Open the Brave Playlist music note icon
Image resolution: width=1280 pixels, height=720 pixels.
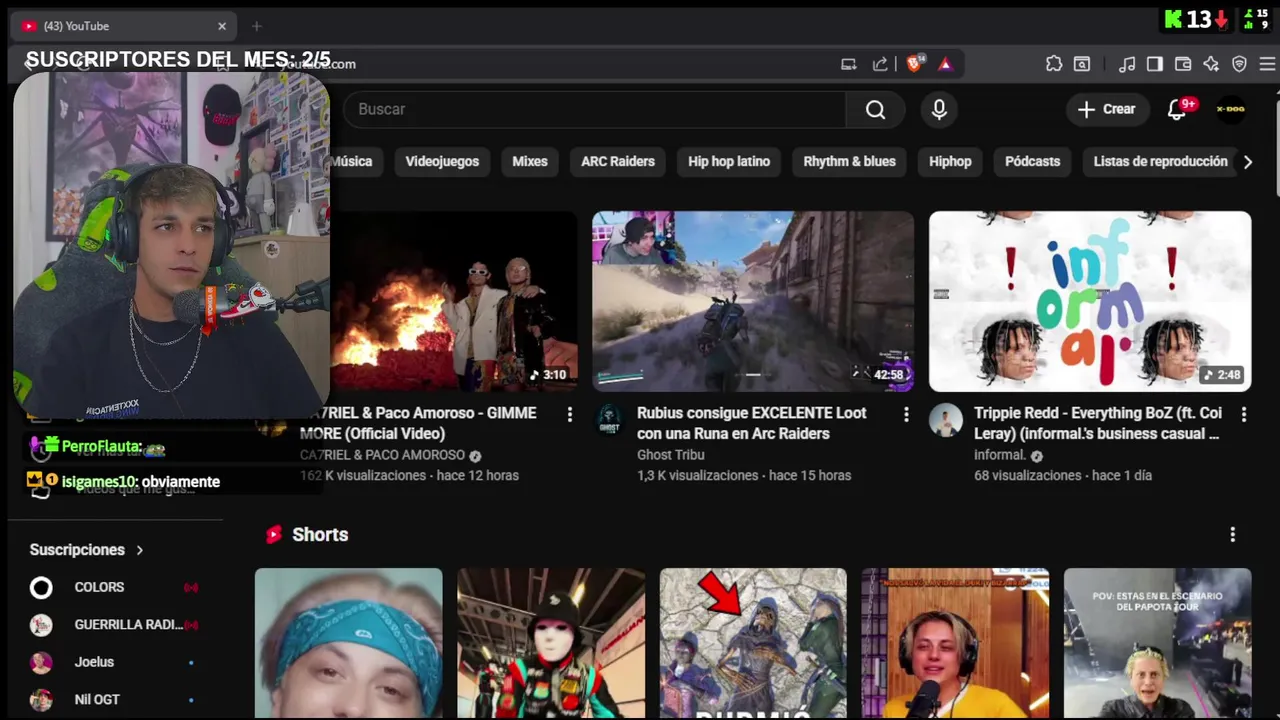click(1127, 64)
